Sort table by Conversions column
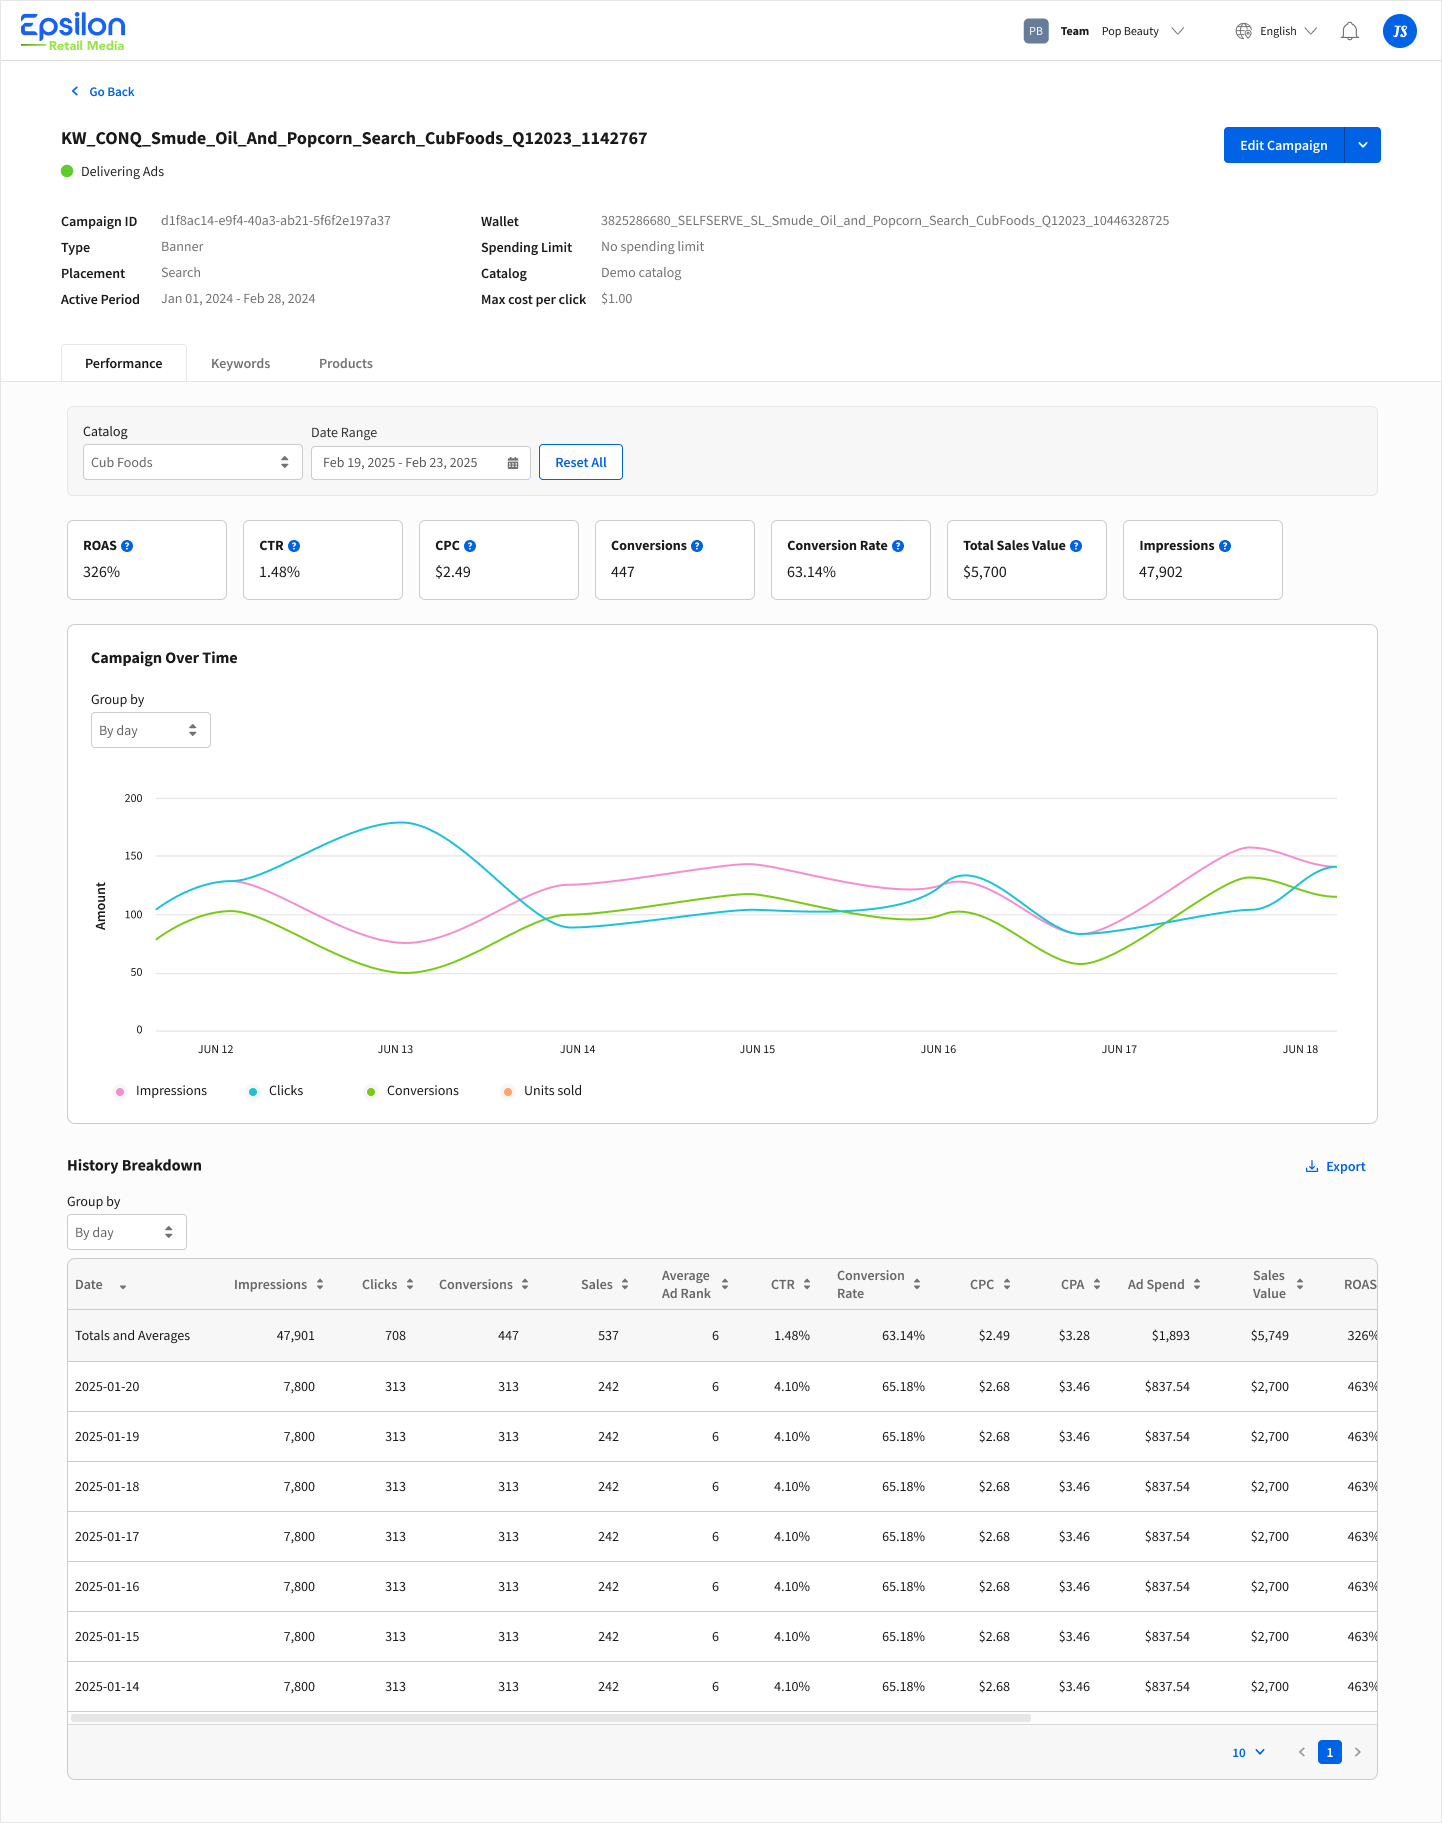The image size is (1442, 1823). point(525,1285)
